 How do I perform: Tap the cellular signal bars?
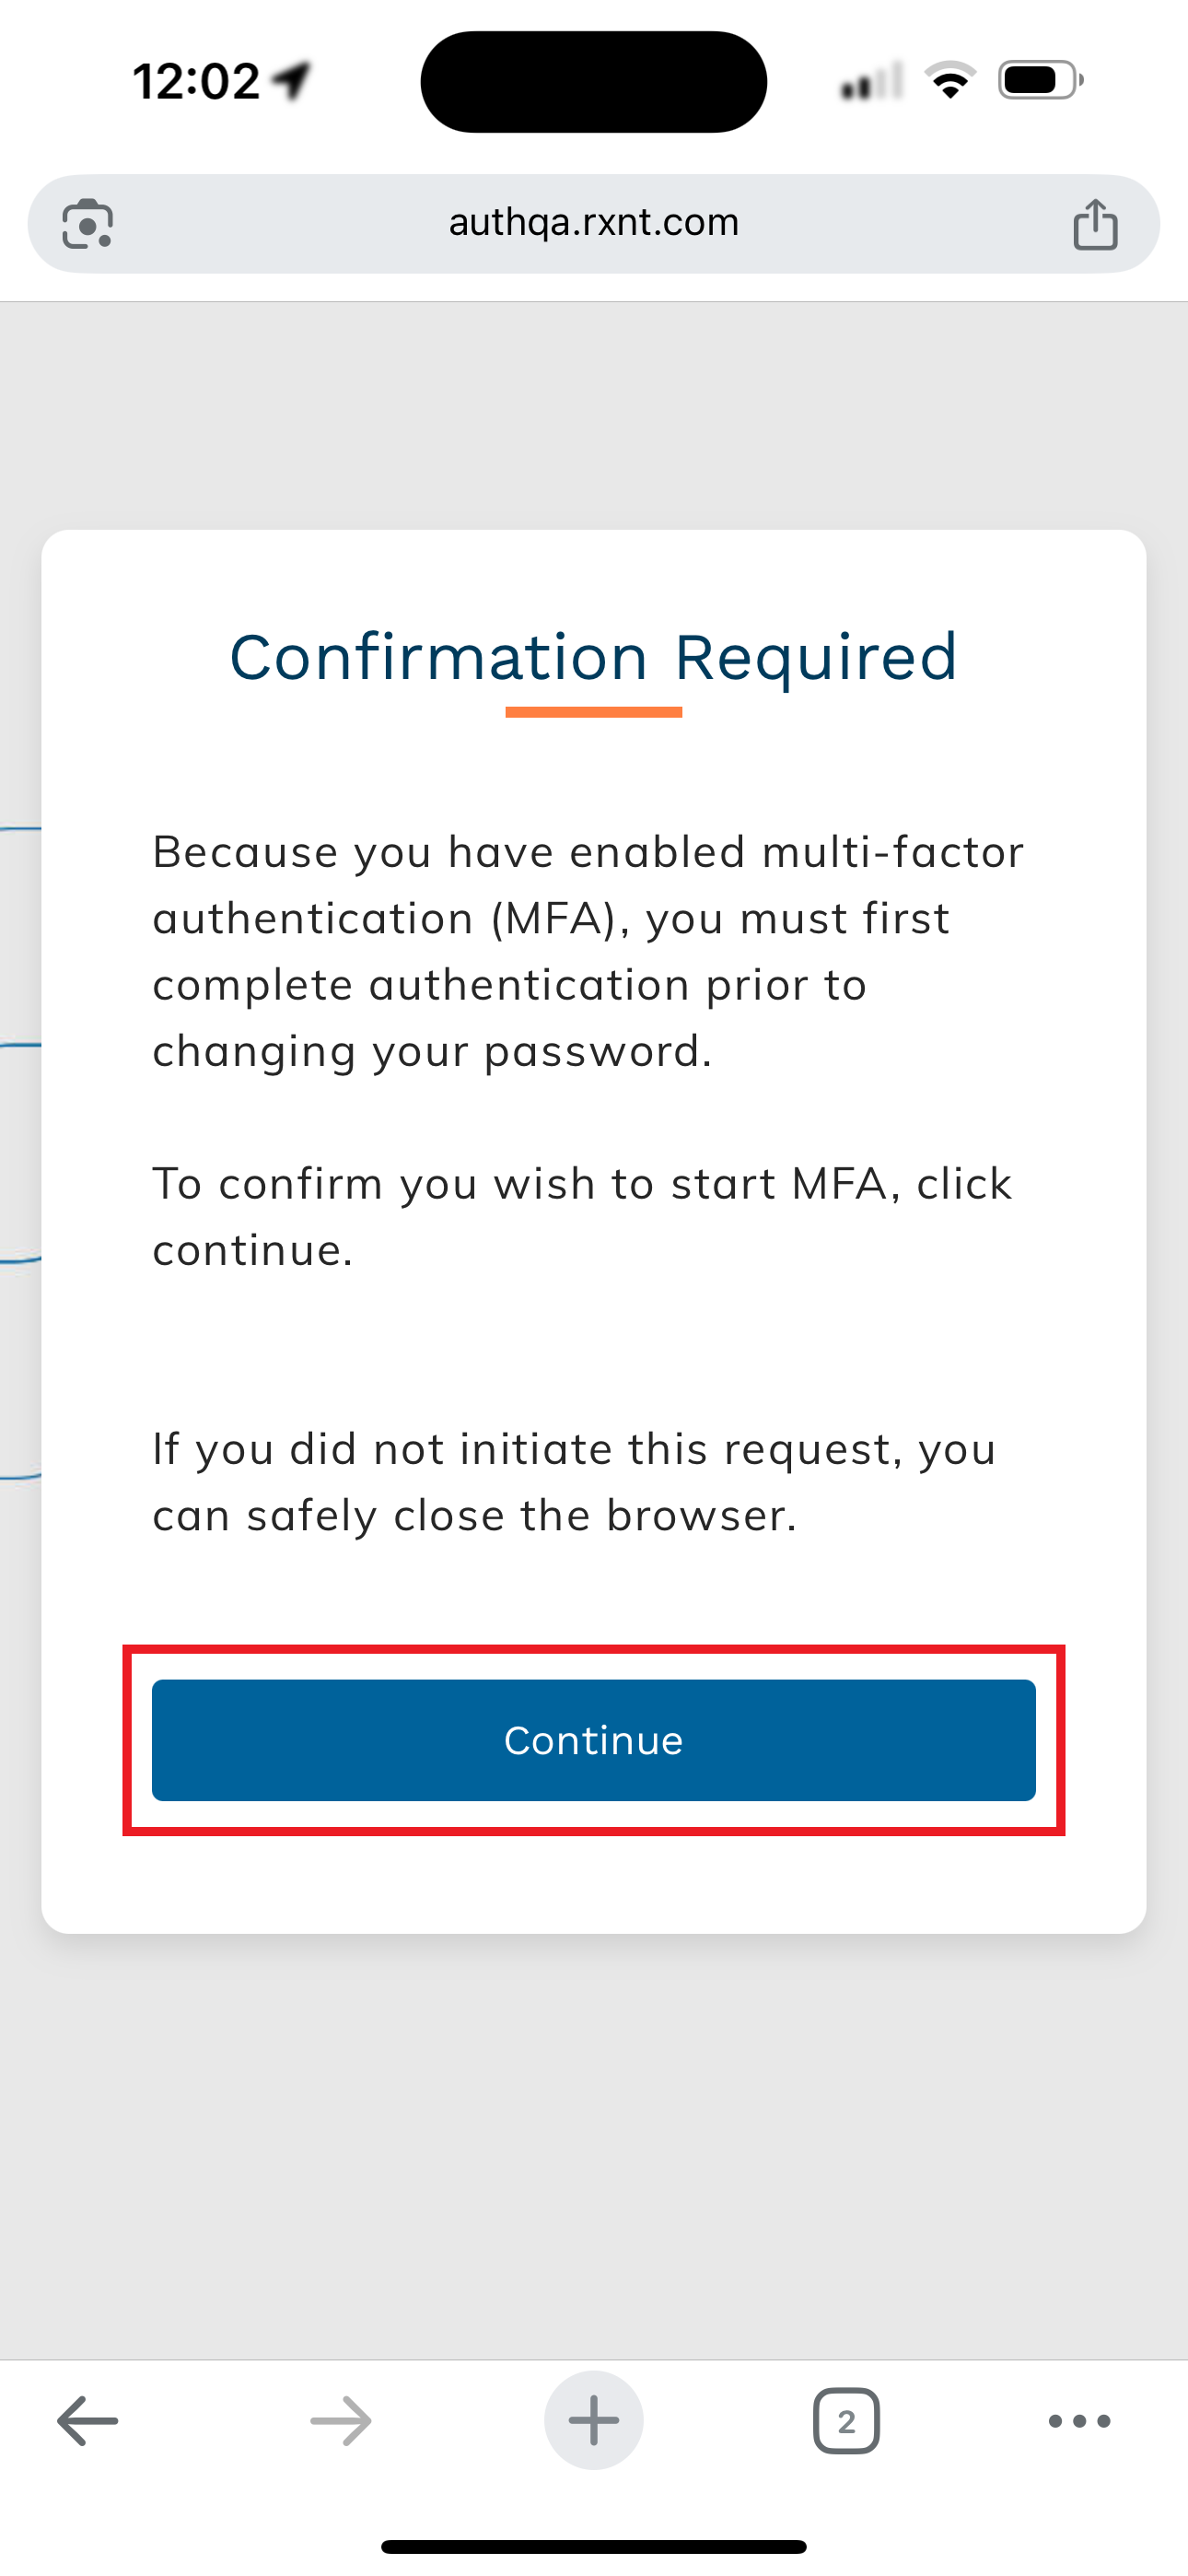(872, 82)
